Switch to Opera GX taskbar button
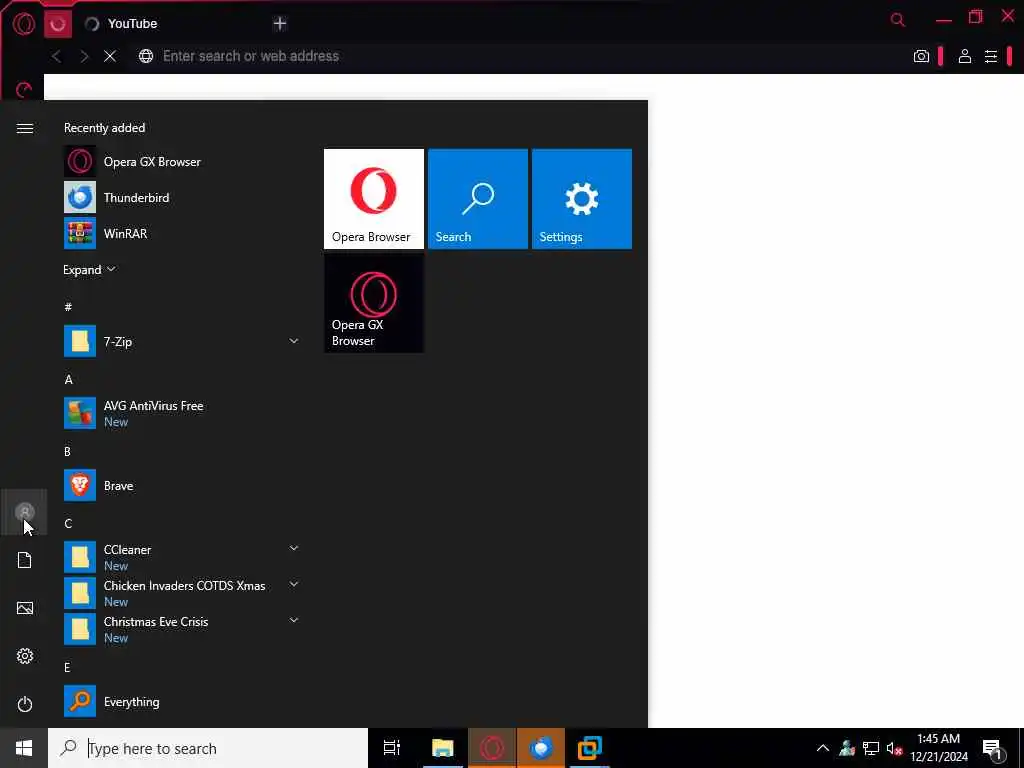Screen dimensions: 1024x768 pyautogui.click(x=492, y=748)
